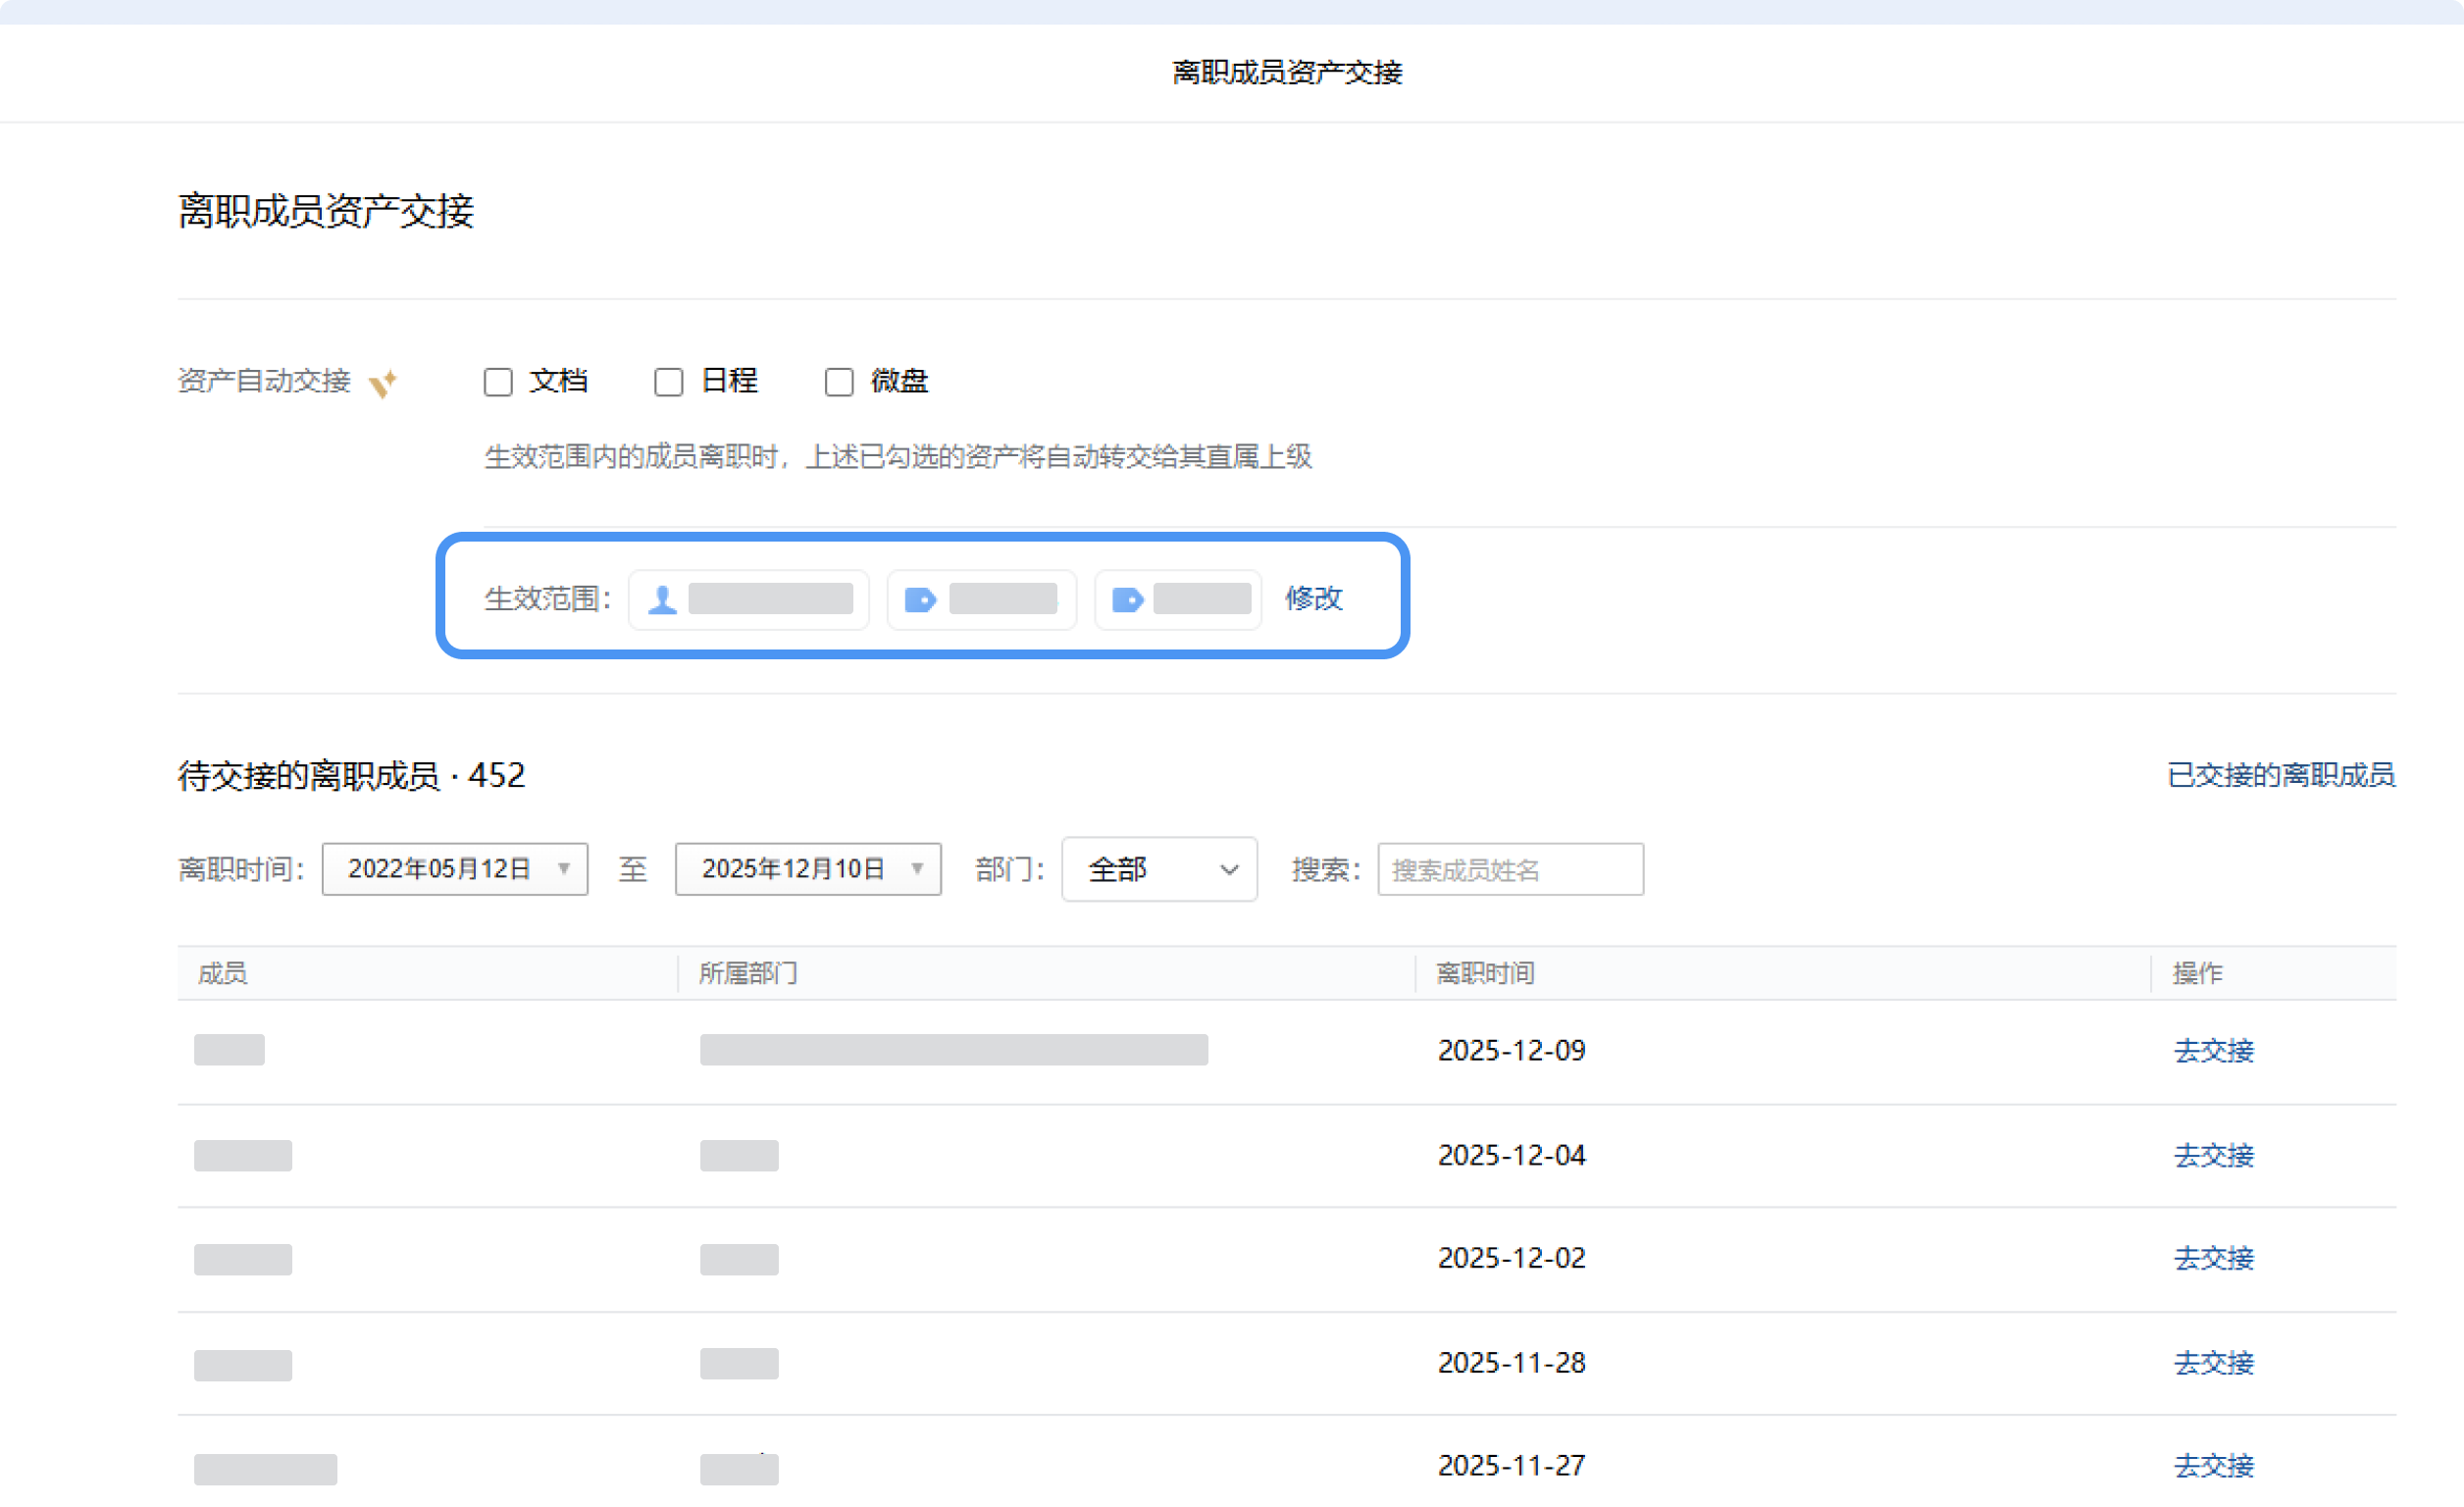Screen dimensions: 2464x1507
Task: Click the 成员 column header
Action: coord(222,973)
